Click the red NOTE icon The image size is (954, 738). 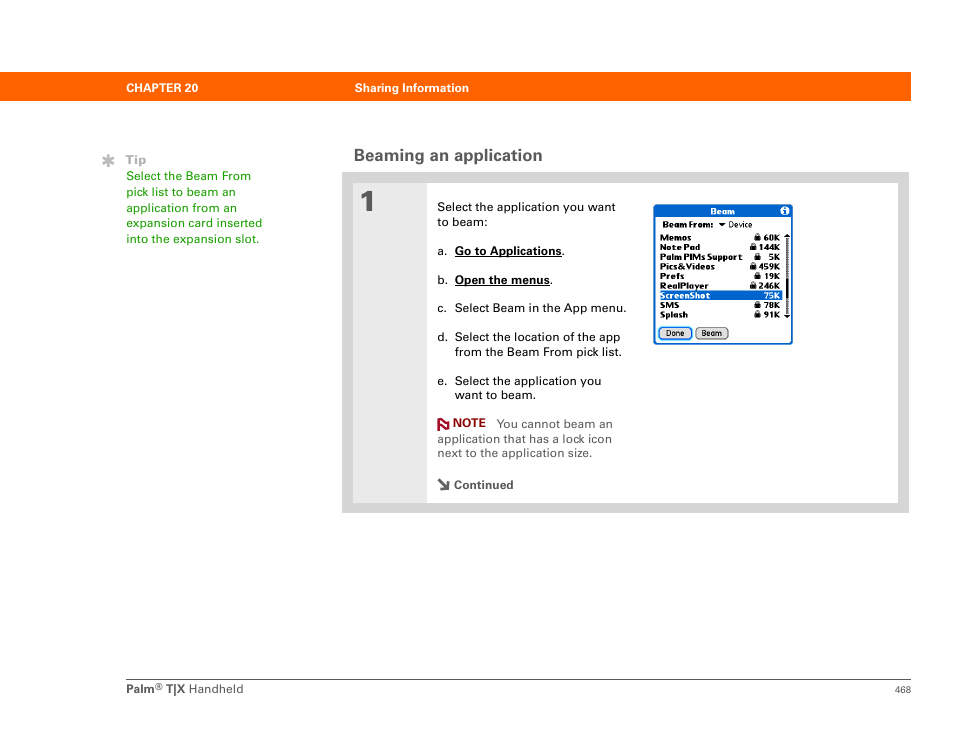[443, 424]
